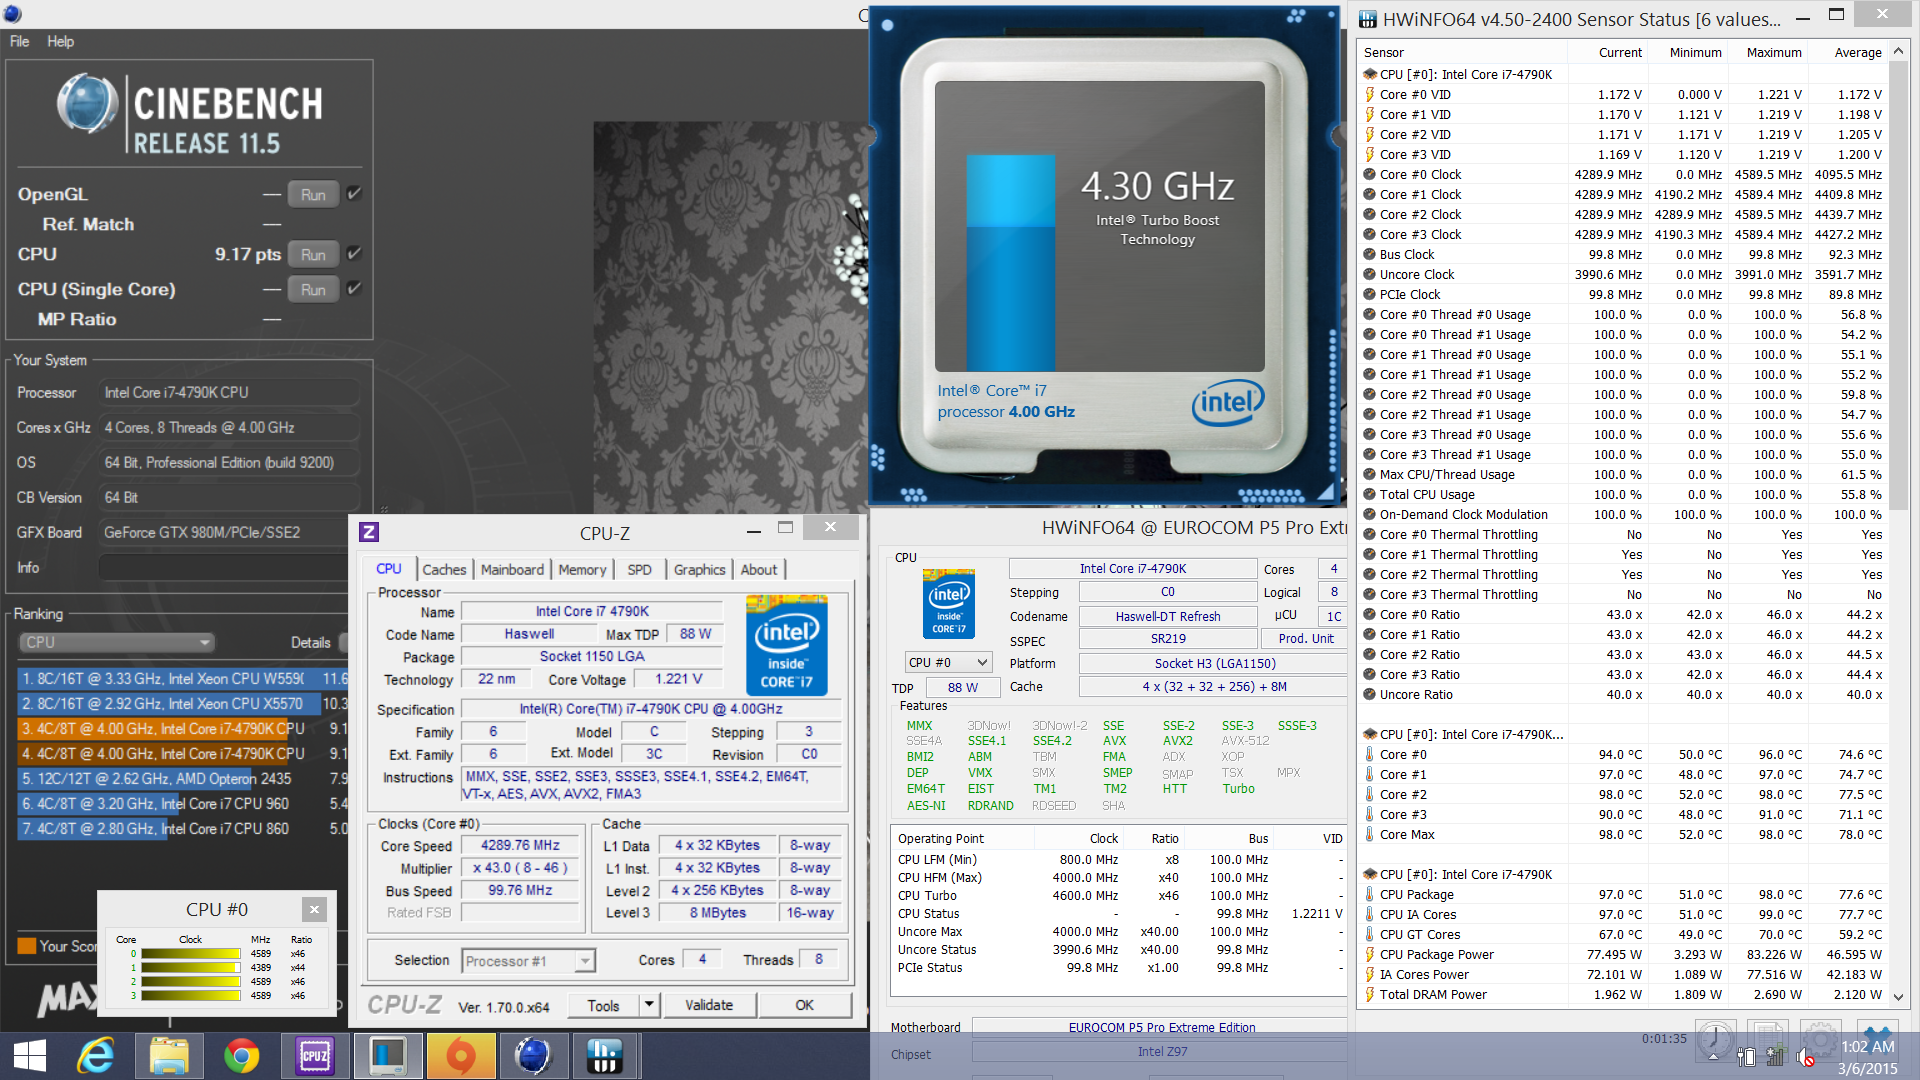Click the orange Your Score swatch
Viewport: 1920px width, 1080px height.
pyautogui.click(x=27, y=945)
